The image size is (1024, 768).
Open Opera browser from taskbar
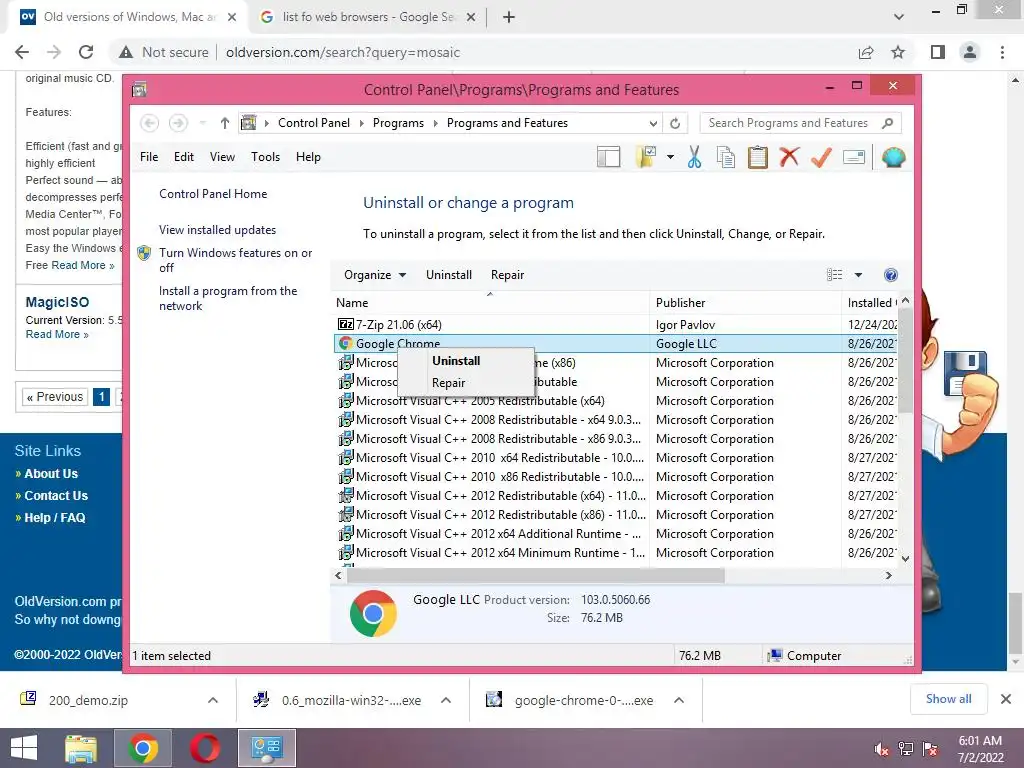point(205,748)
